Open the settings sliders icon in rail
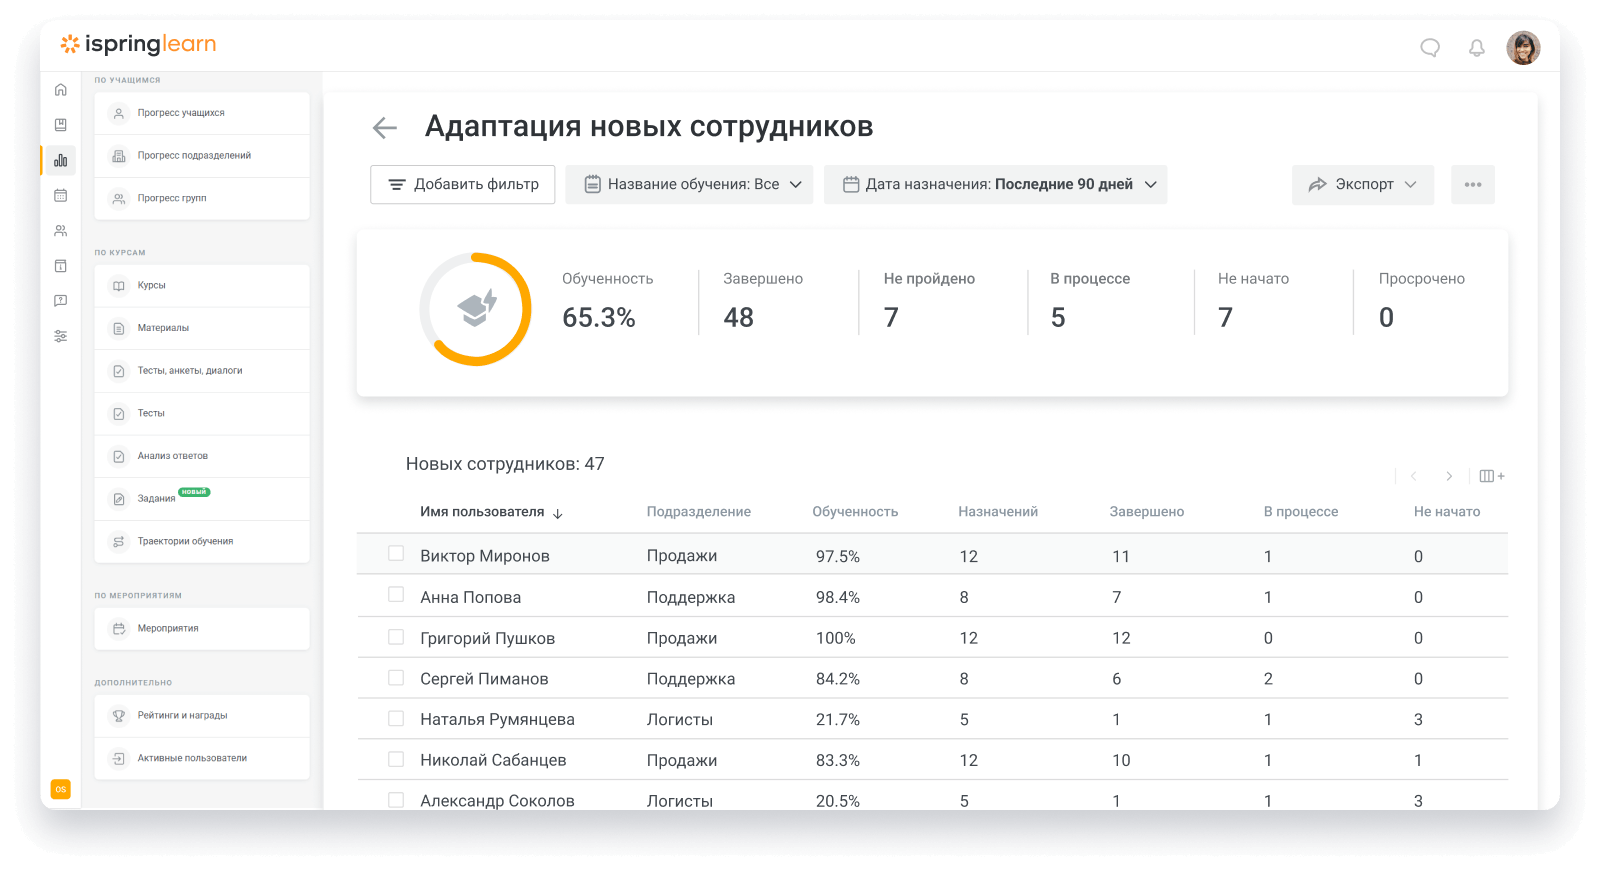Viewport: 1600px width, 870px height. pyautogui.click(x=61, y=336)
